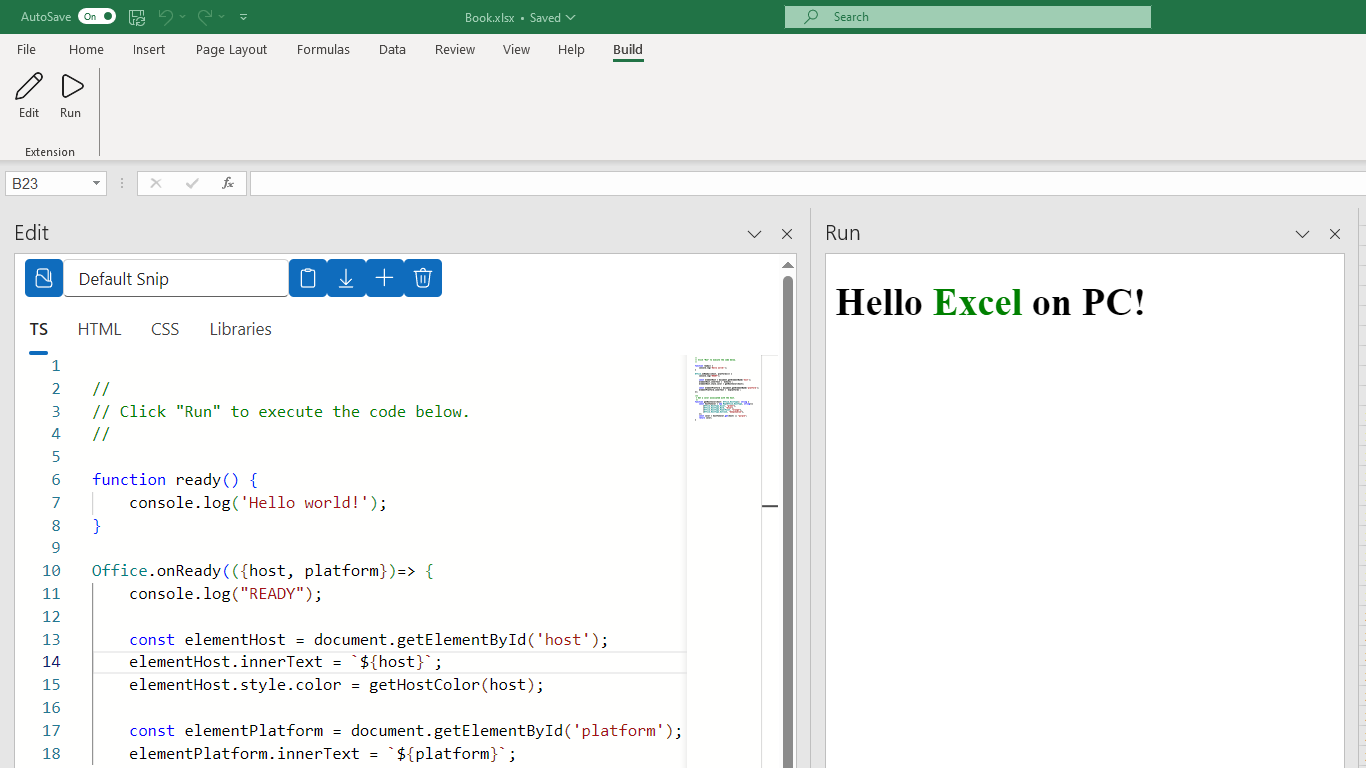Image resolution: width=1366 pixels, height=768 pixels.
Task: Click the 'const elementPlatform' code line
Action: coord(406,731)
